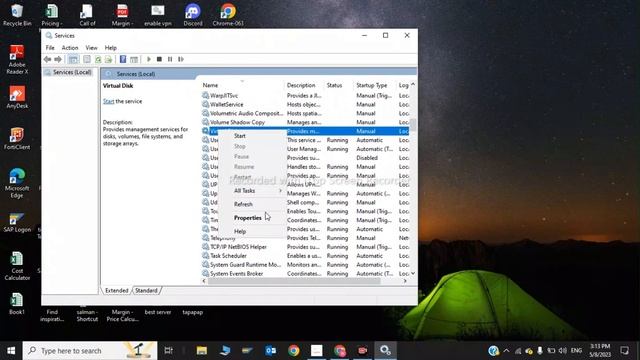640x360 pixels.
Task: Open the View menu
Action: click(91, 48)
